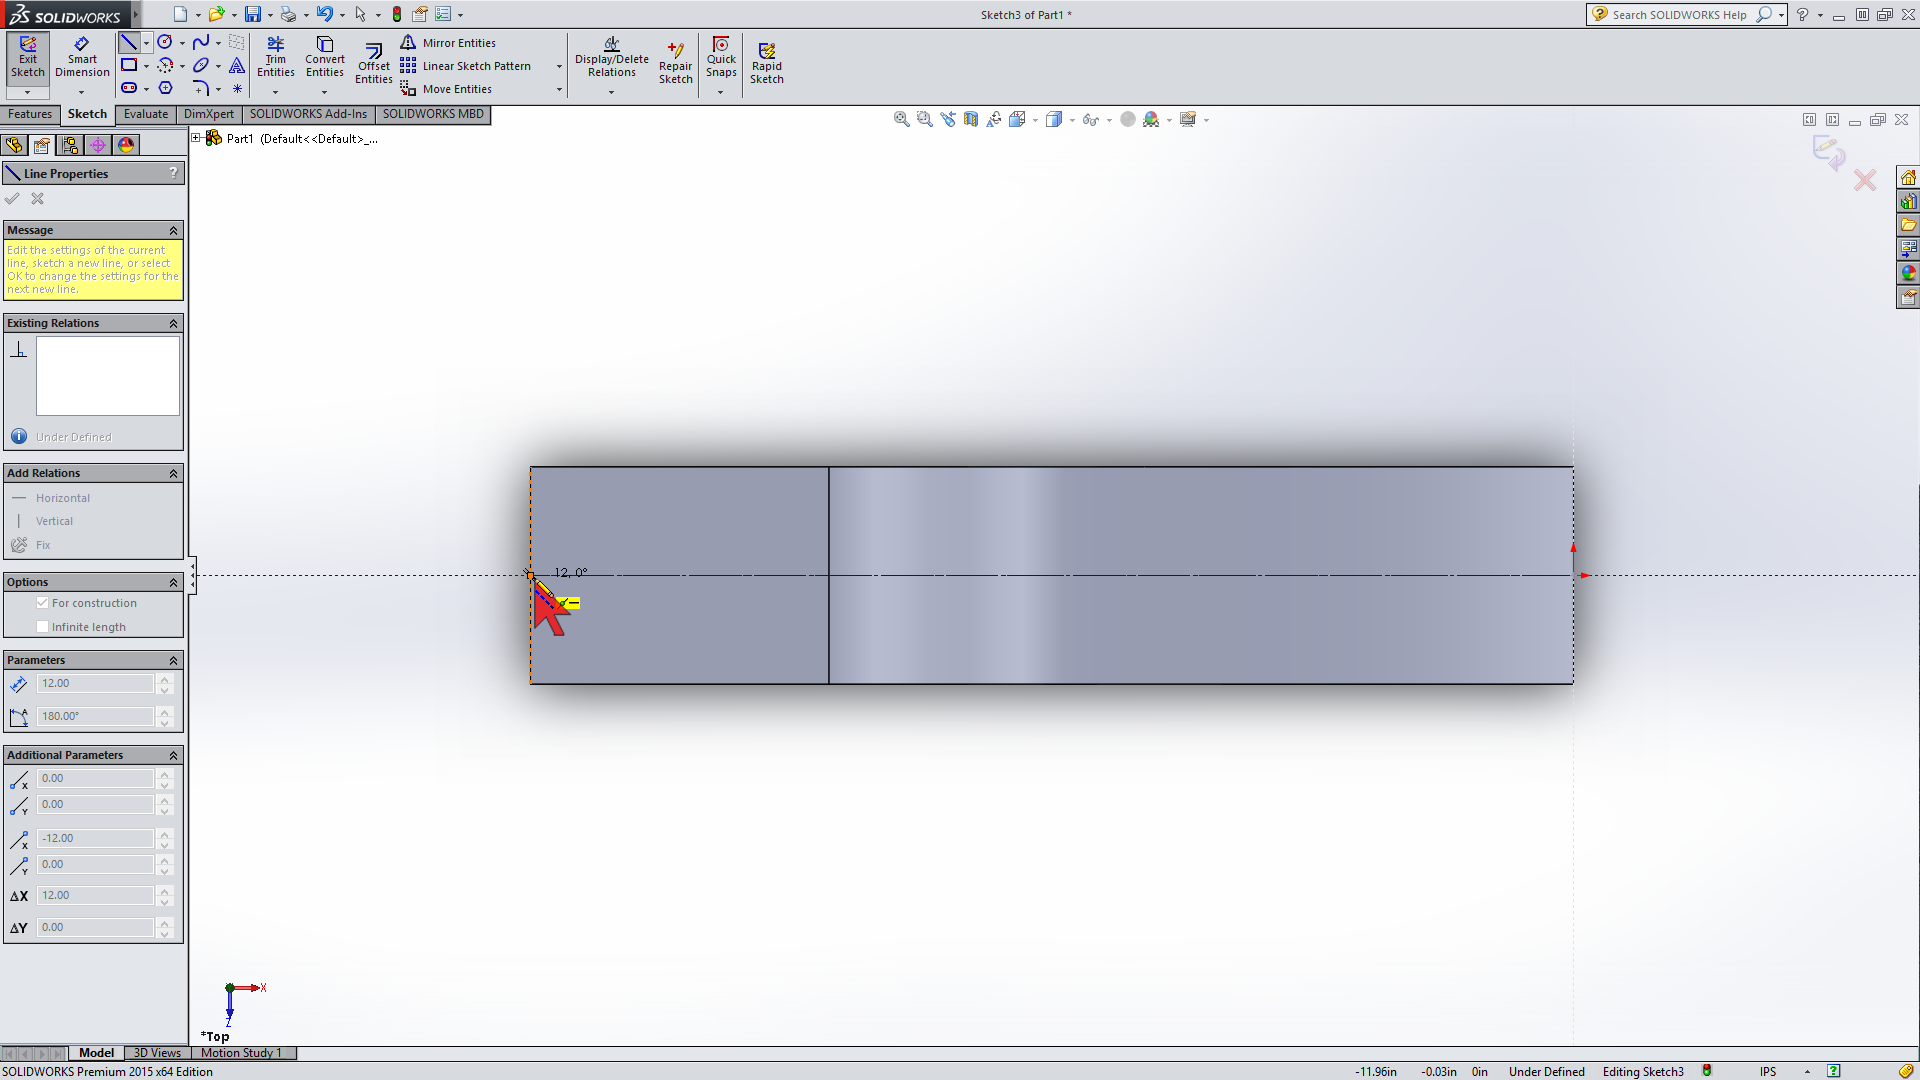Confirm Line Properties with the green checkmark
Image resolution: width=1920 pixels, height=1080 pixels.
(x=13, y=199)
